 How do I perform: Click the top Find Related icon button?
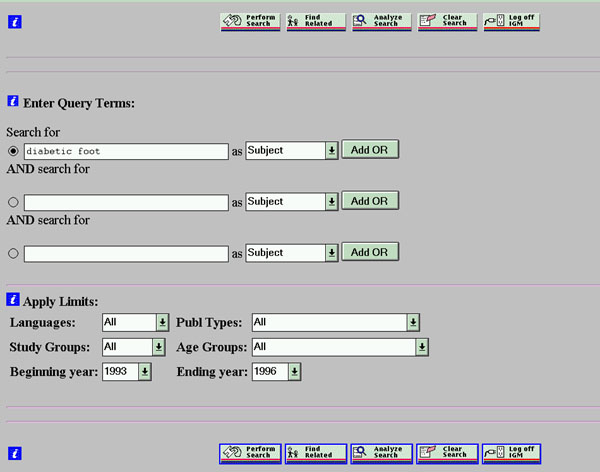315,21
